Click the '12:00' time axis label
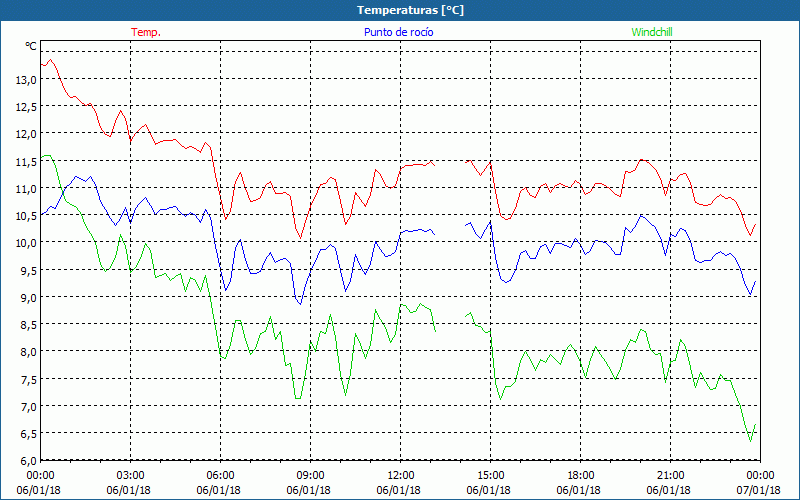This screenshot has width=800, height=500. (401, 476)
